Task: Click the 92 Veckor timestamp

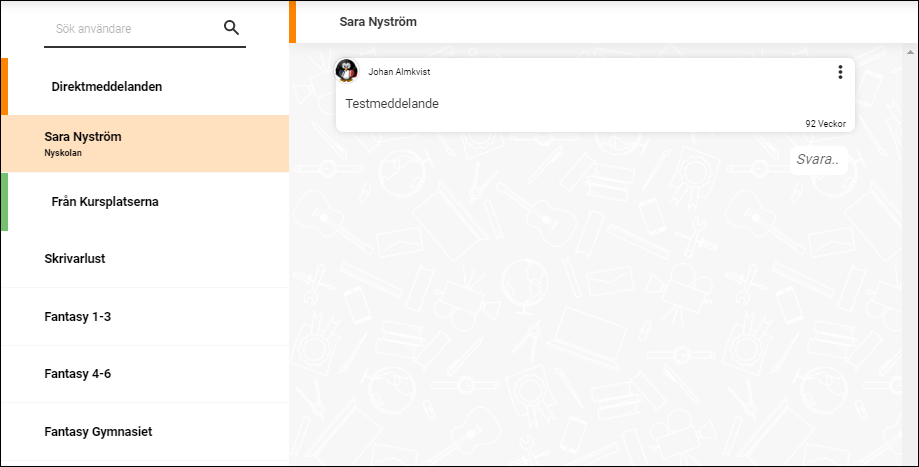Action: click(x=825, y=124)
